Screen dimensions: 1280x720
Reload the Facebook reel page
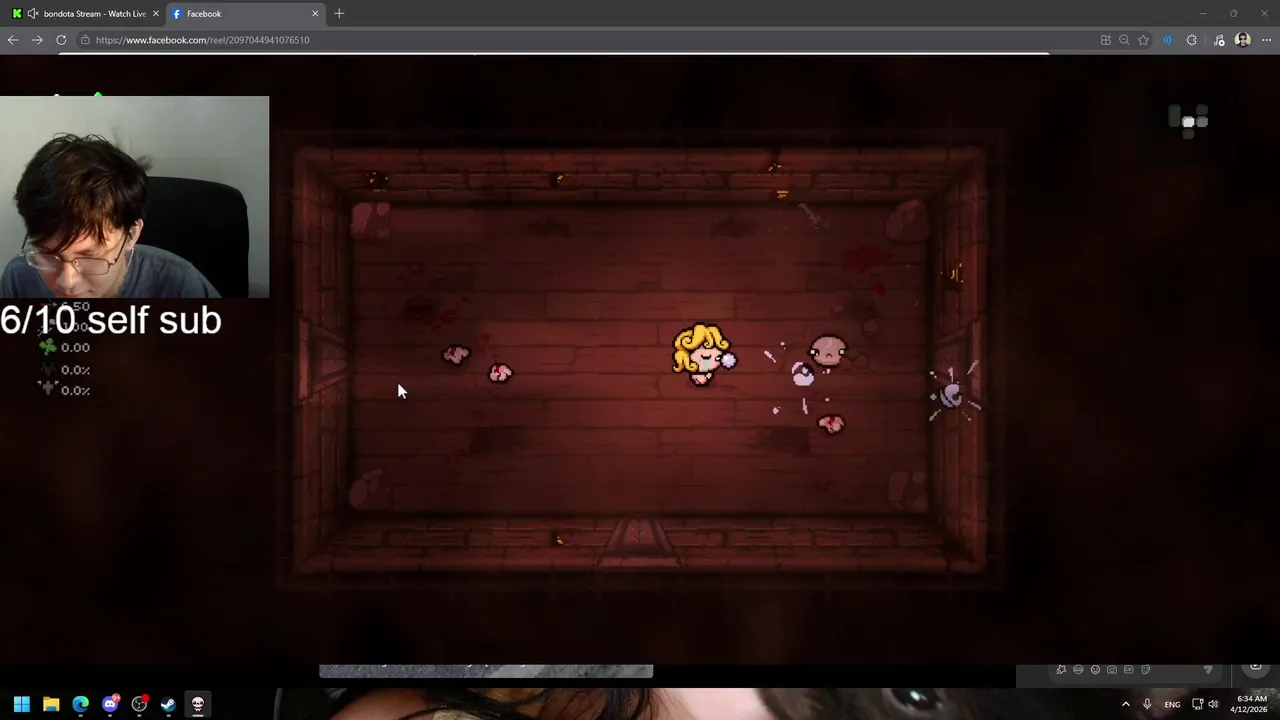61,40
